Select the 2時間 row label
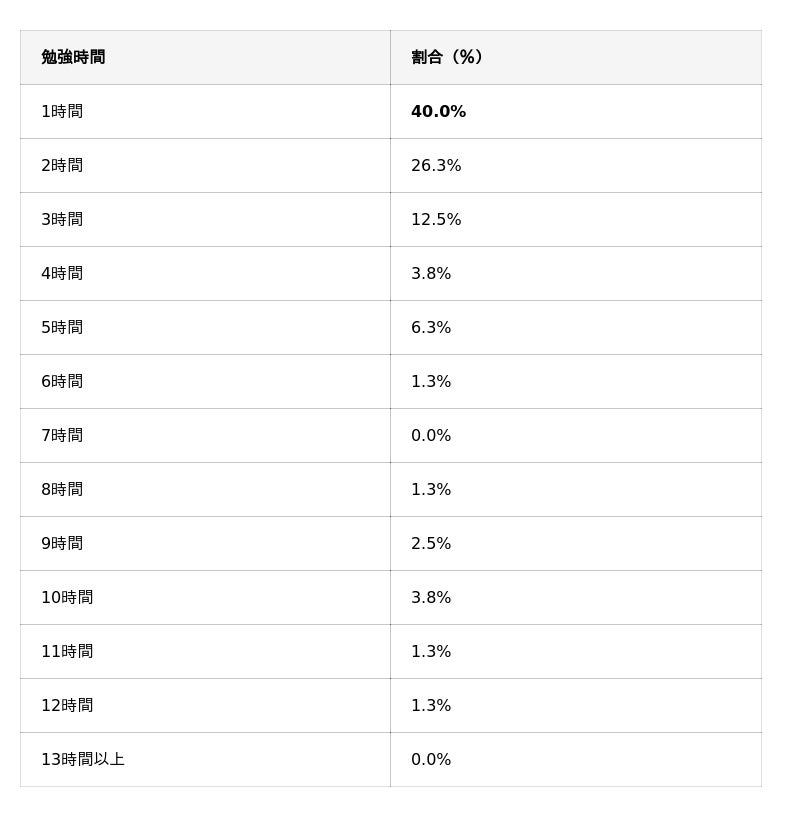 click(62, 165)
